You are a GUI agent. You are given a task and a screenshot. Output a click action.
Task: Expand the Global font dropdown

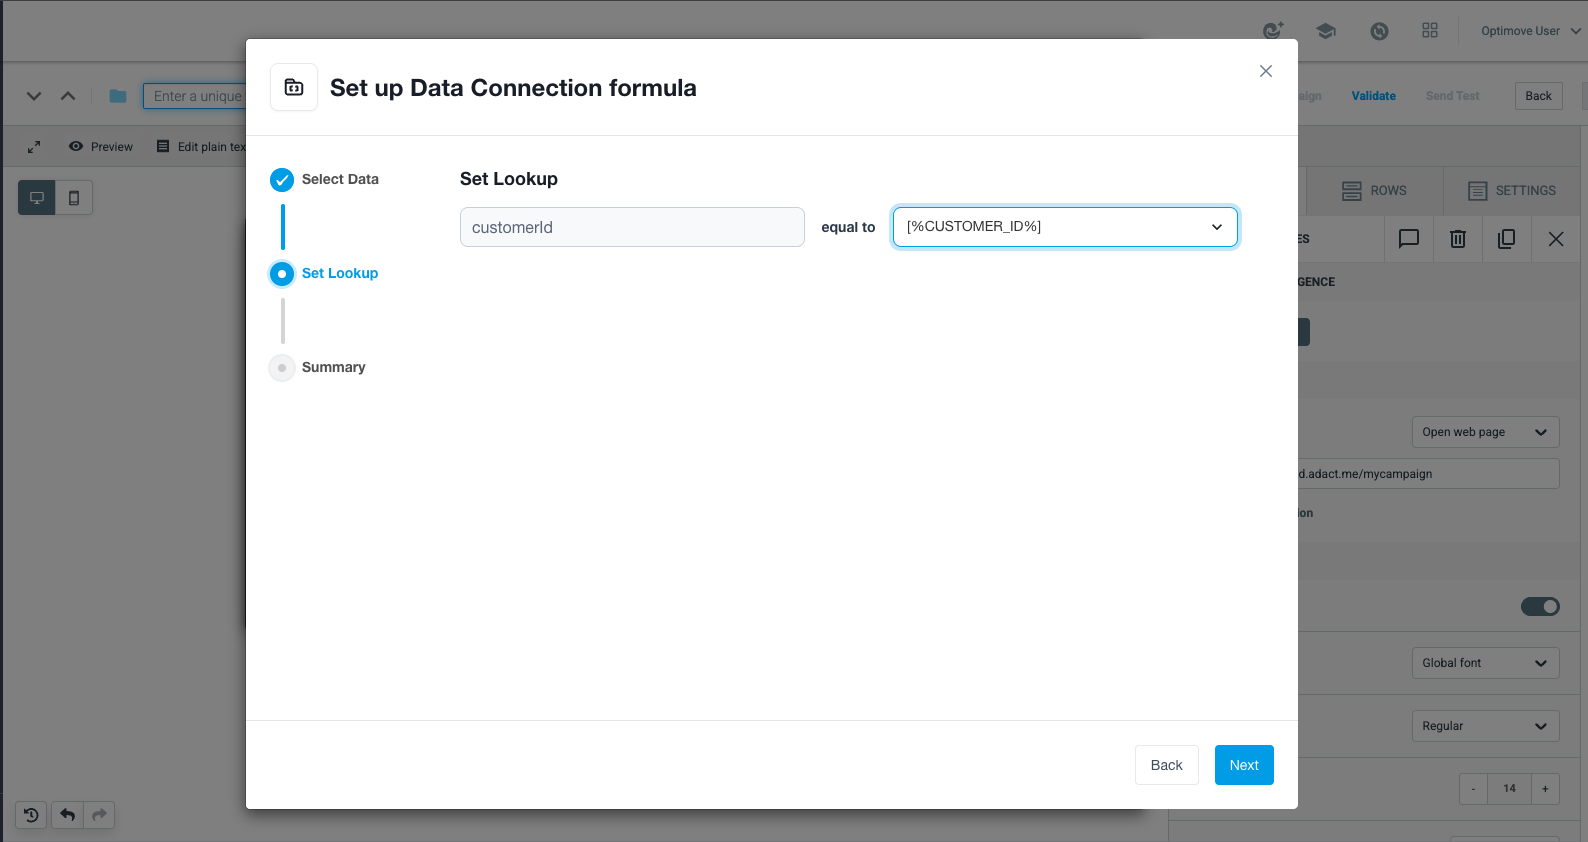(1485, 663)
